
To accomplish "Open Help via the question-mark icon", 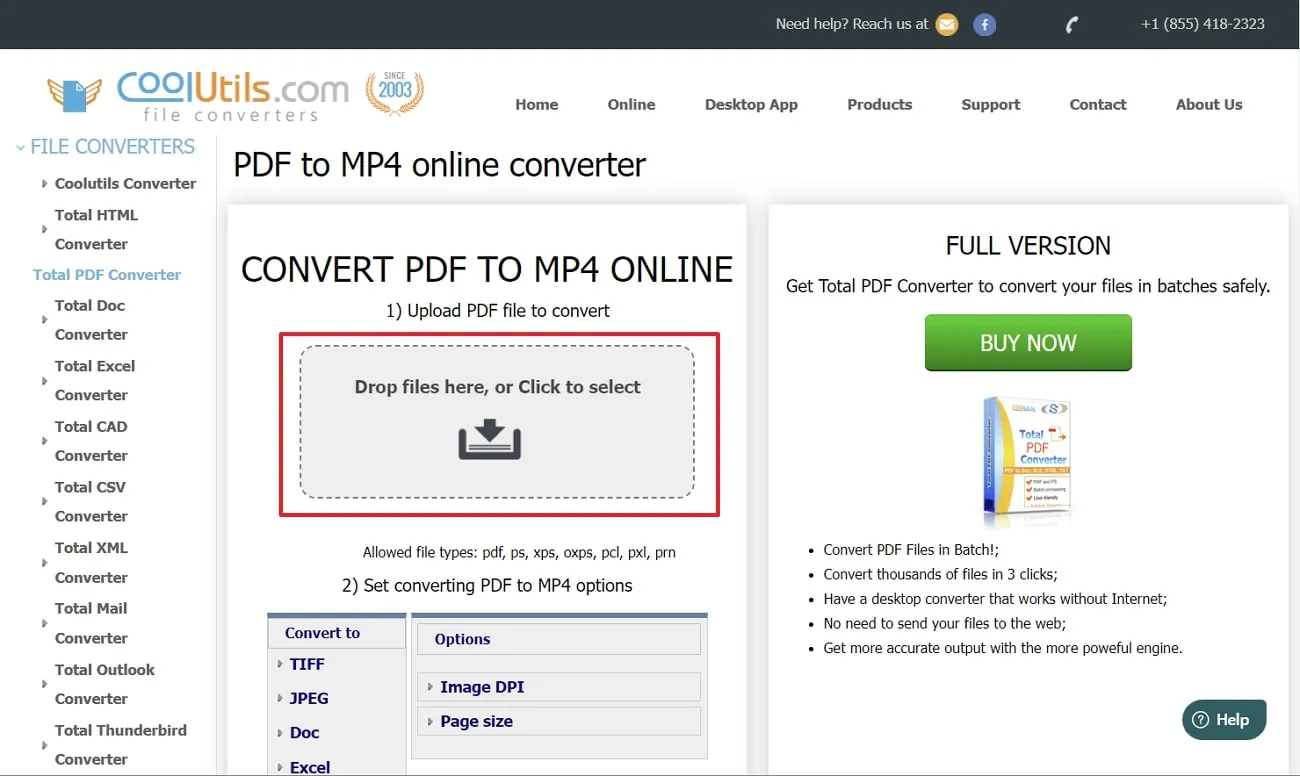I will pyautogui.click(x=1199, y=719).
